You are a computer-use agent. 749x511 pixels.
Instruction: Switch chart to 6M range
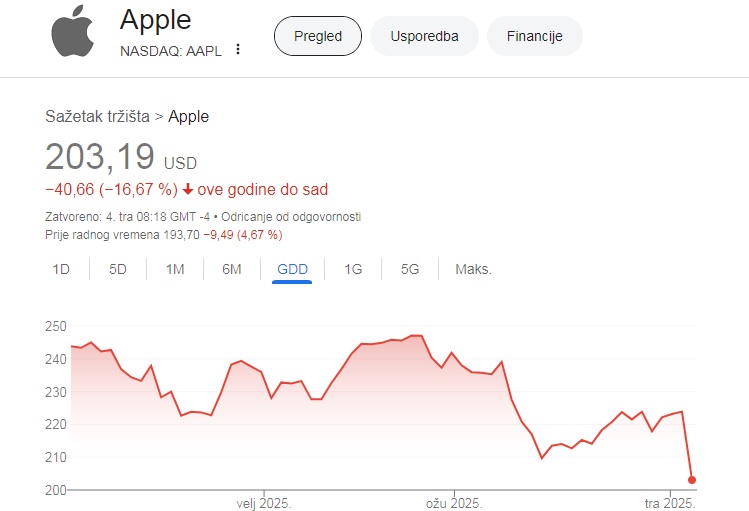pos(232,269)
